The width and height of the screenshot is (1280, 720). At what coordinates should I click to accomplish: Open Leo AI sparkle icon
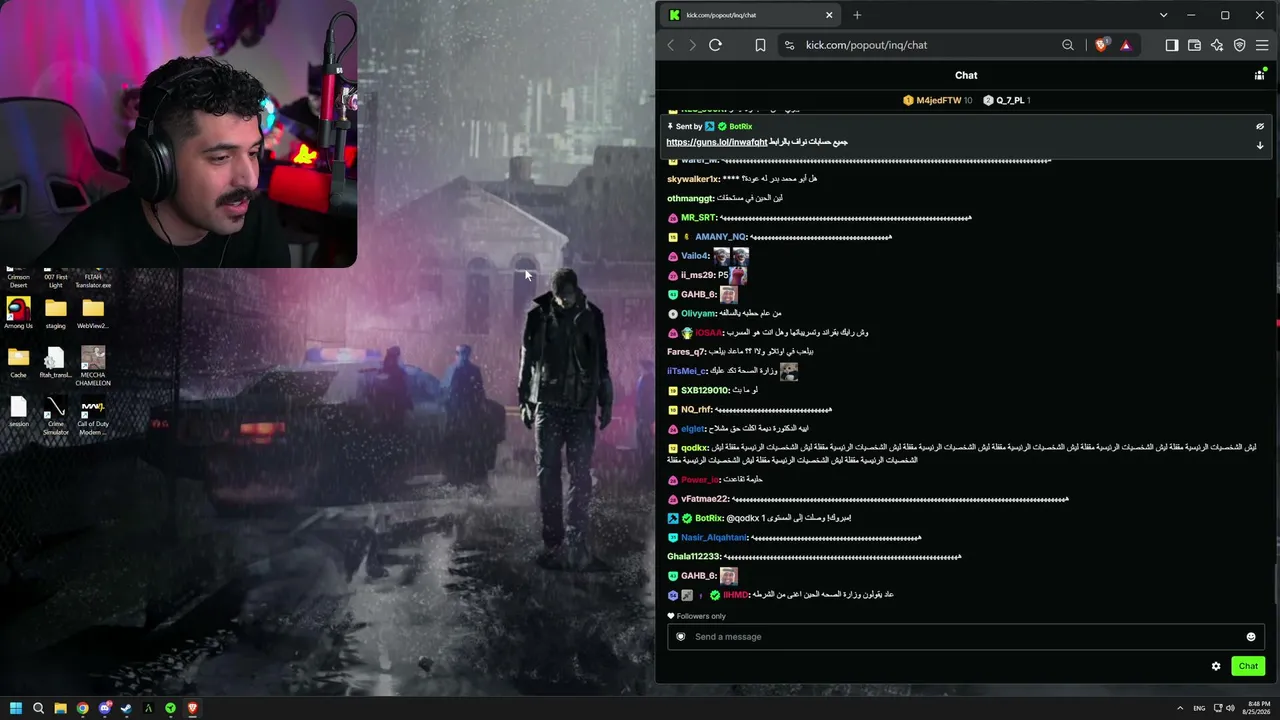pos(1217,45)
